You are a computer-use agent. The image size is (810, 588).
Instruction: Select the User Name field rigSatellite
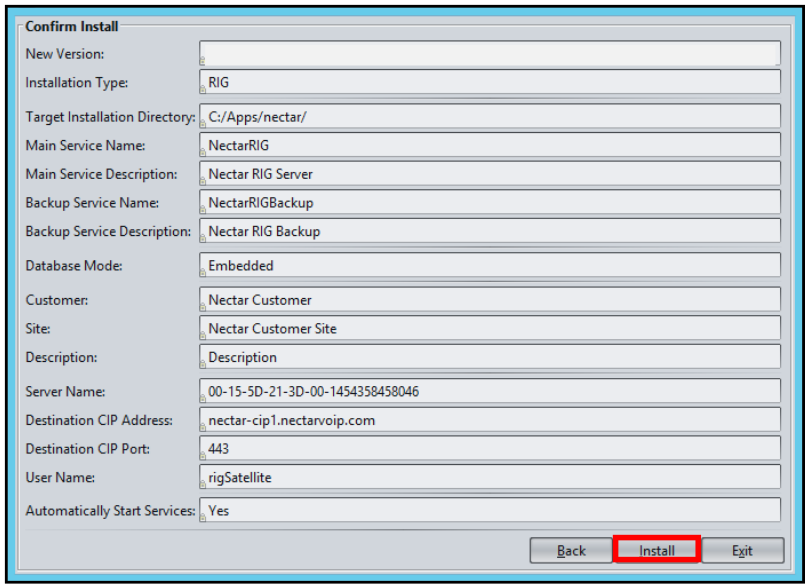pyautogui.click(x=490, y=477)
